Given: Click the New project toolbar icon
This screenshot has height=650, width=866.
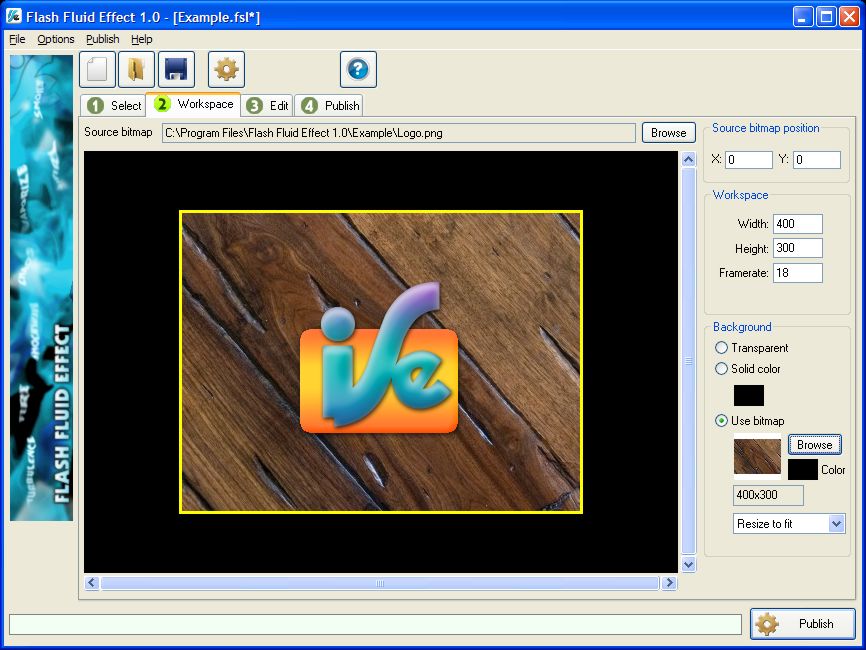Looking at the screenshot, I should (97, 70).
